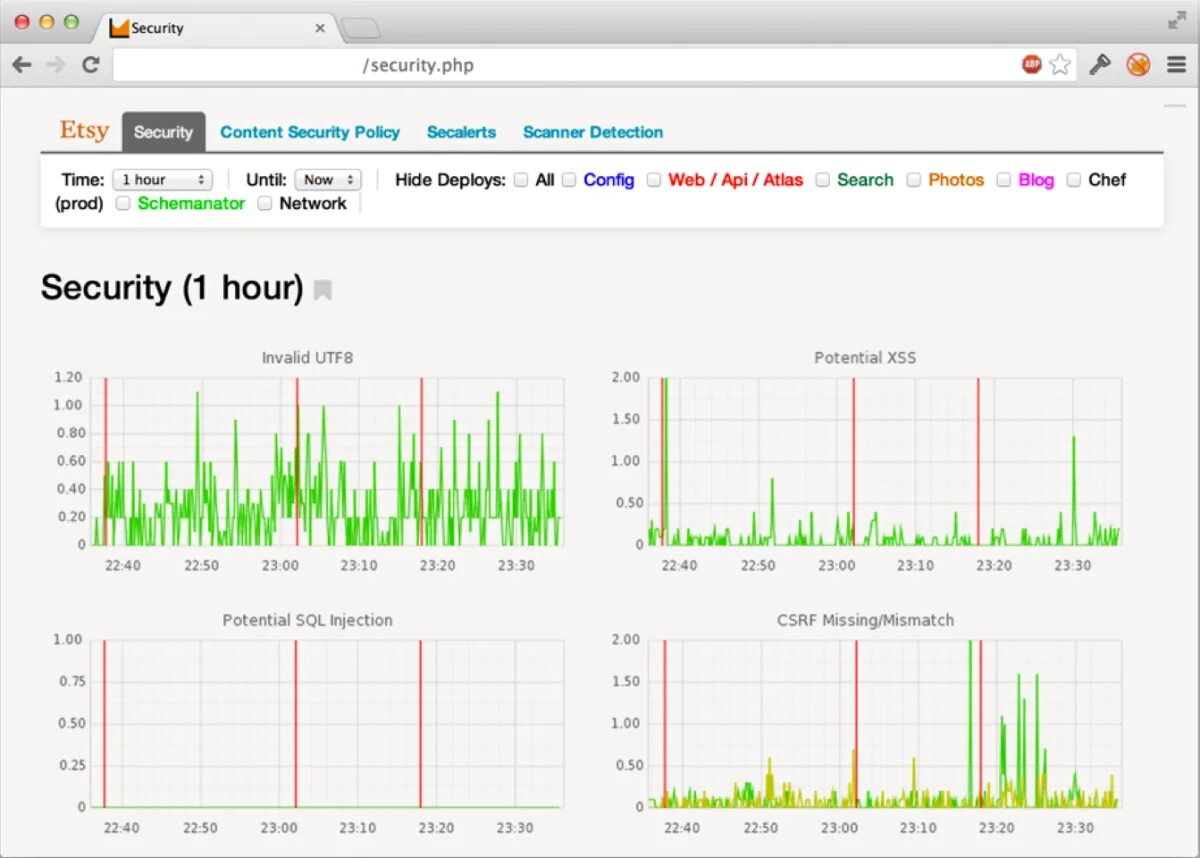Click the Blog label text

pyautogui.click(x=1036, y=180)
